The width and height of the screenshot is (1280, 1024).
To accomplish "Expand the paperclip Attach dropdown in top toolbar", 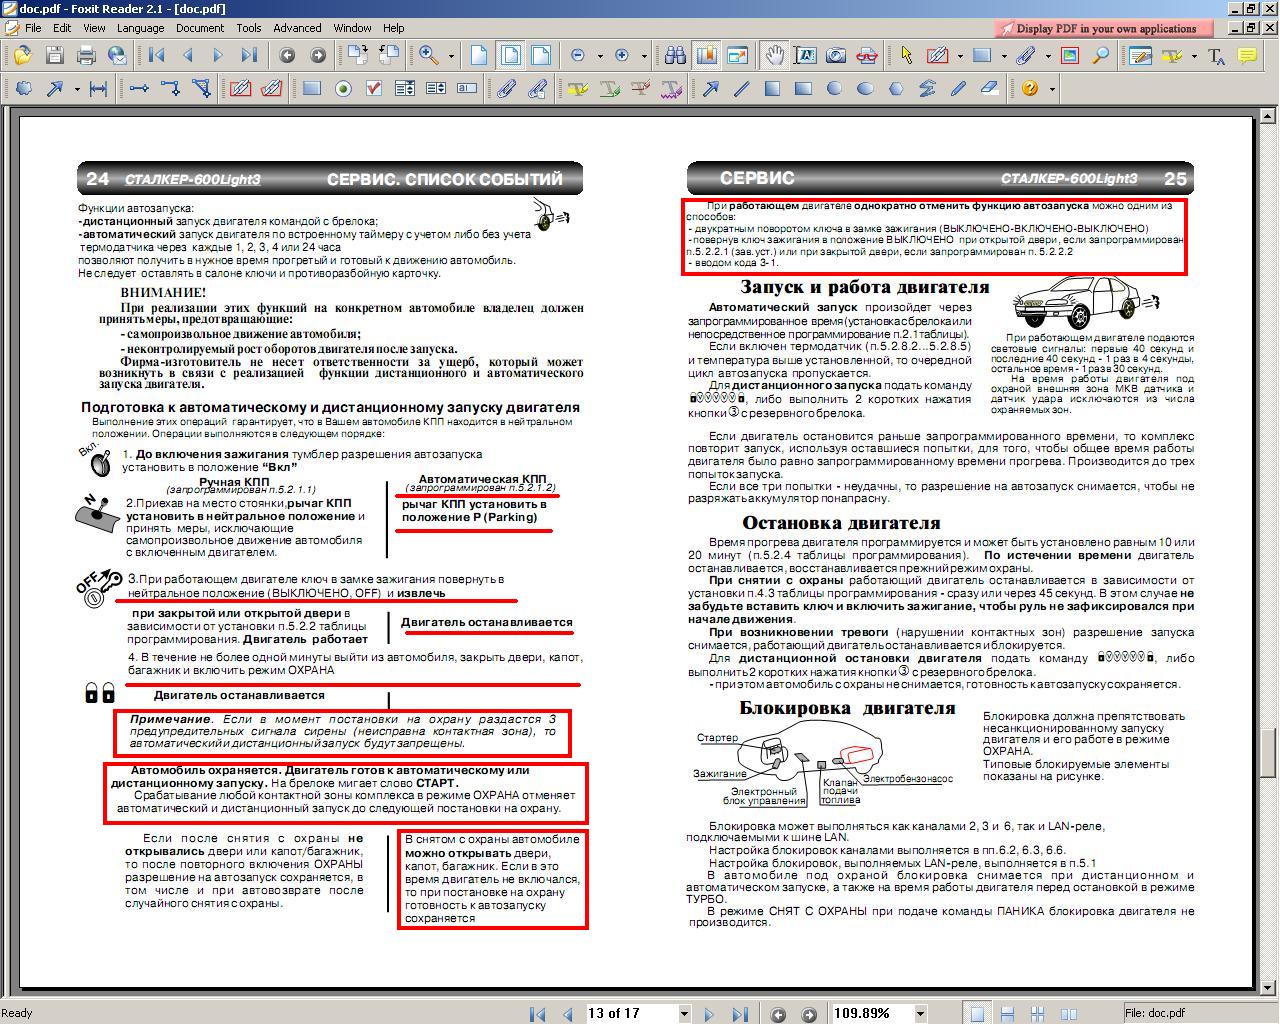I will tap(1047, 57).
